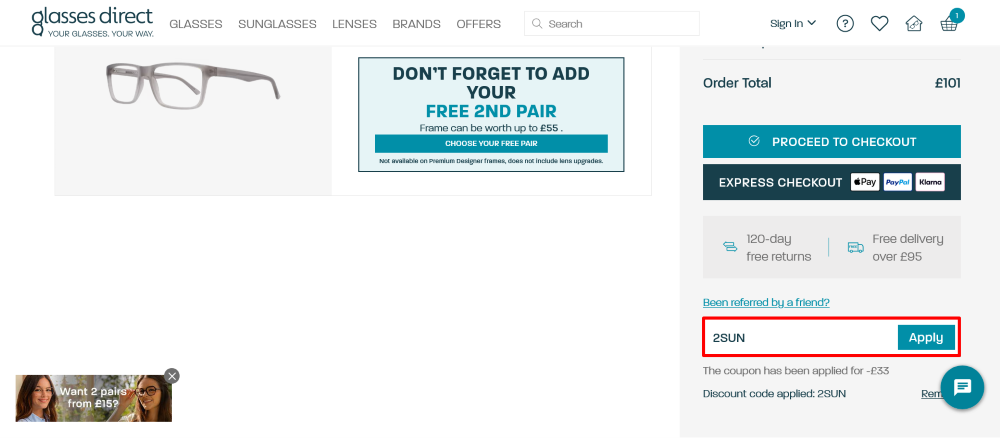
Task: Open the OFFERS menu
Action: pyautogui.click(x=479, y=24)
